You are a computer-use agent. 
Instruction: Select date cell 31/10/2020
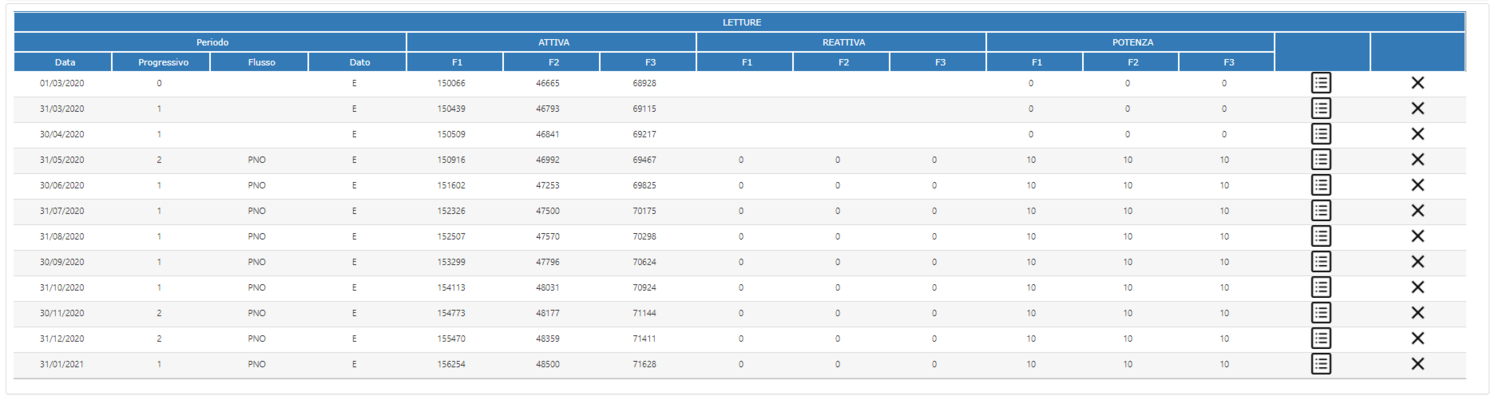[x=62, y=287]
